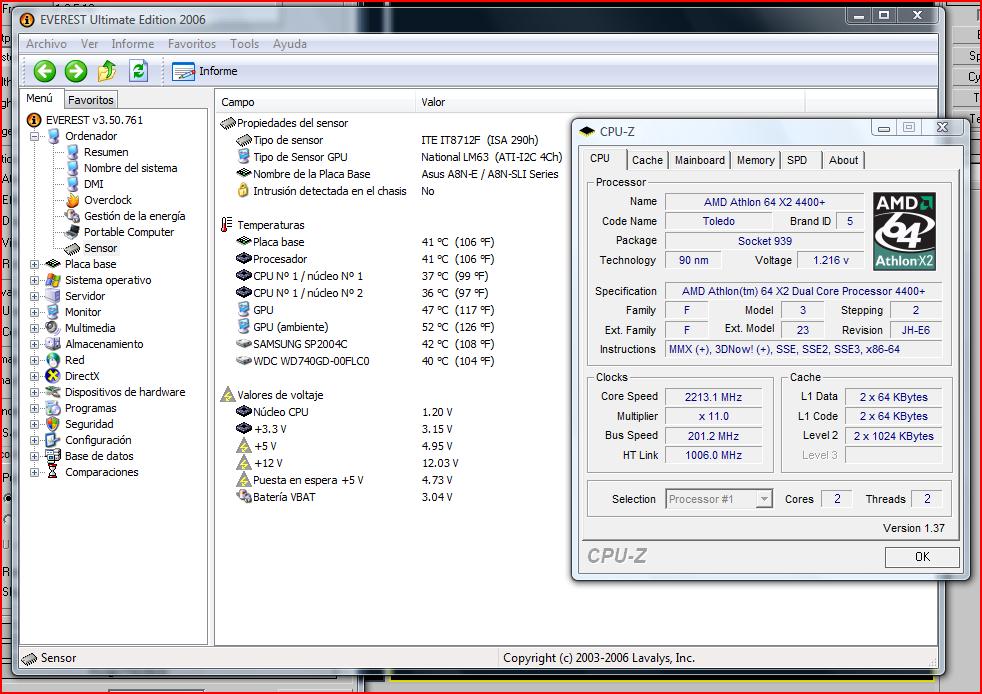Click the Temperaturas thermometer icon

click(227, 224)
